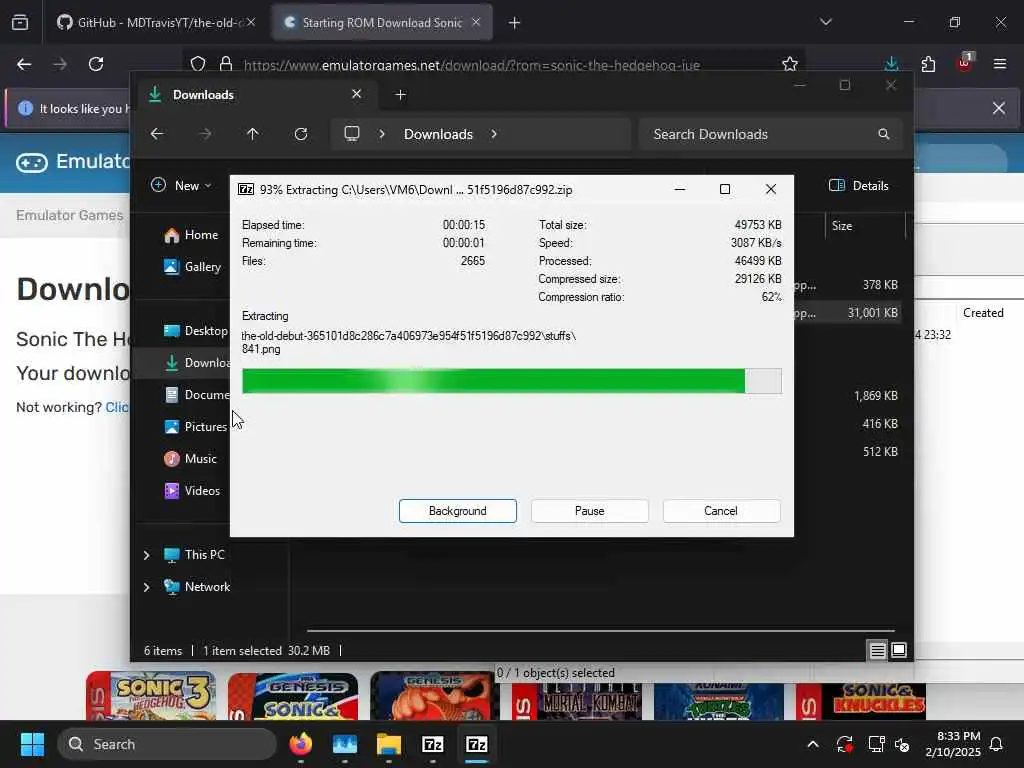
Task: Click the PC icon in Explorer address bar
Action: point(352,134)
